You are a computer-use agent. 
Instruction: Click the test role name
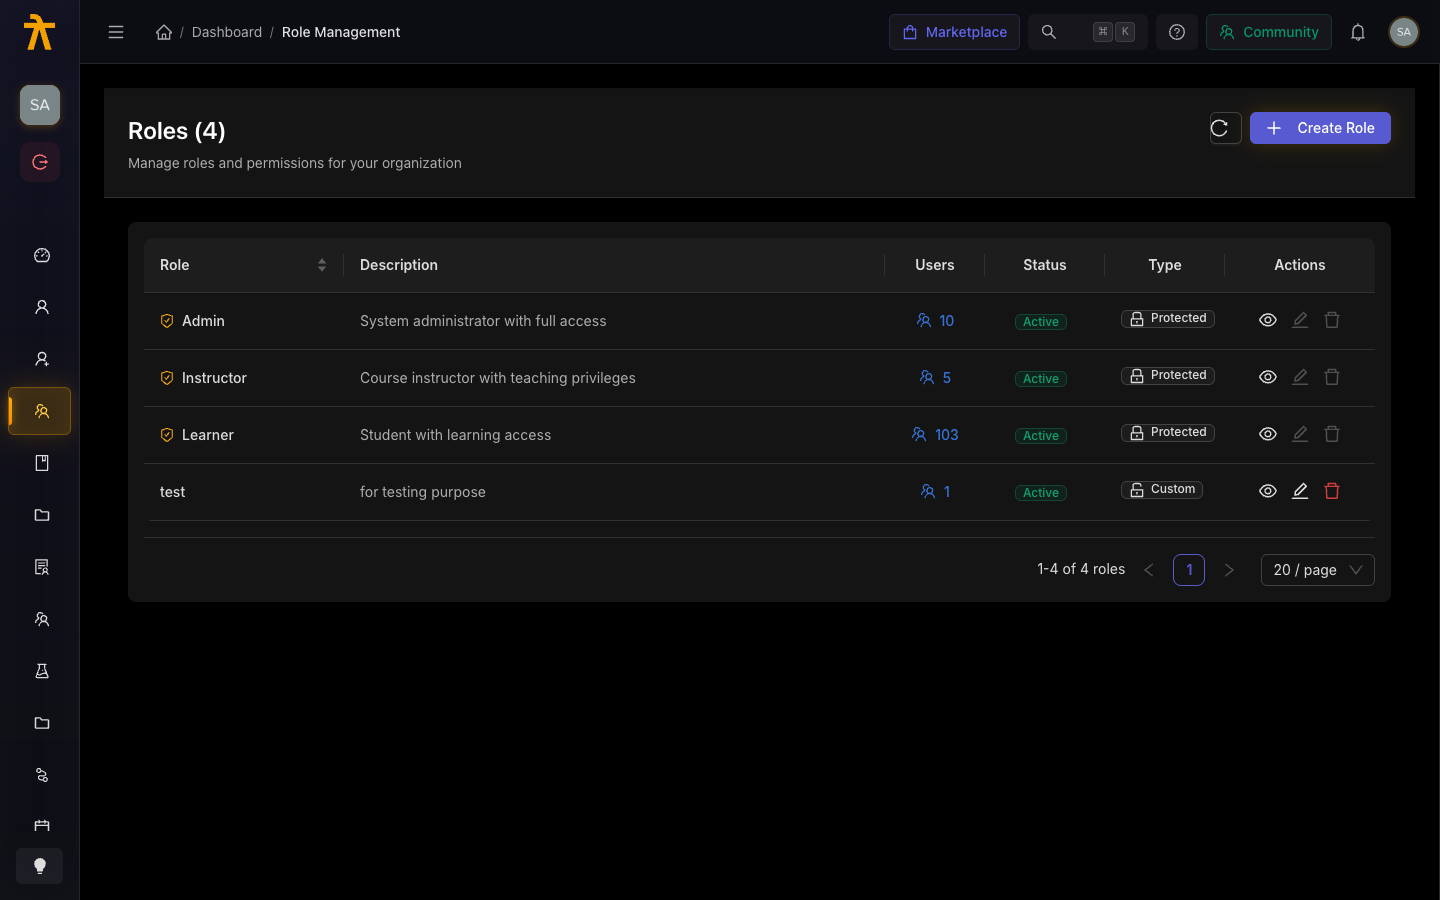pyautogui.click(x=172, y=492)
